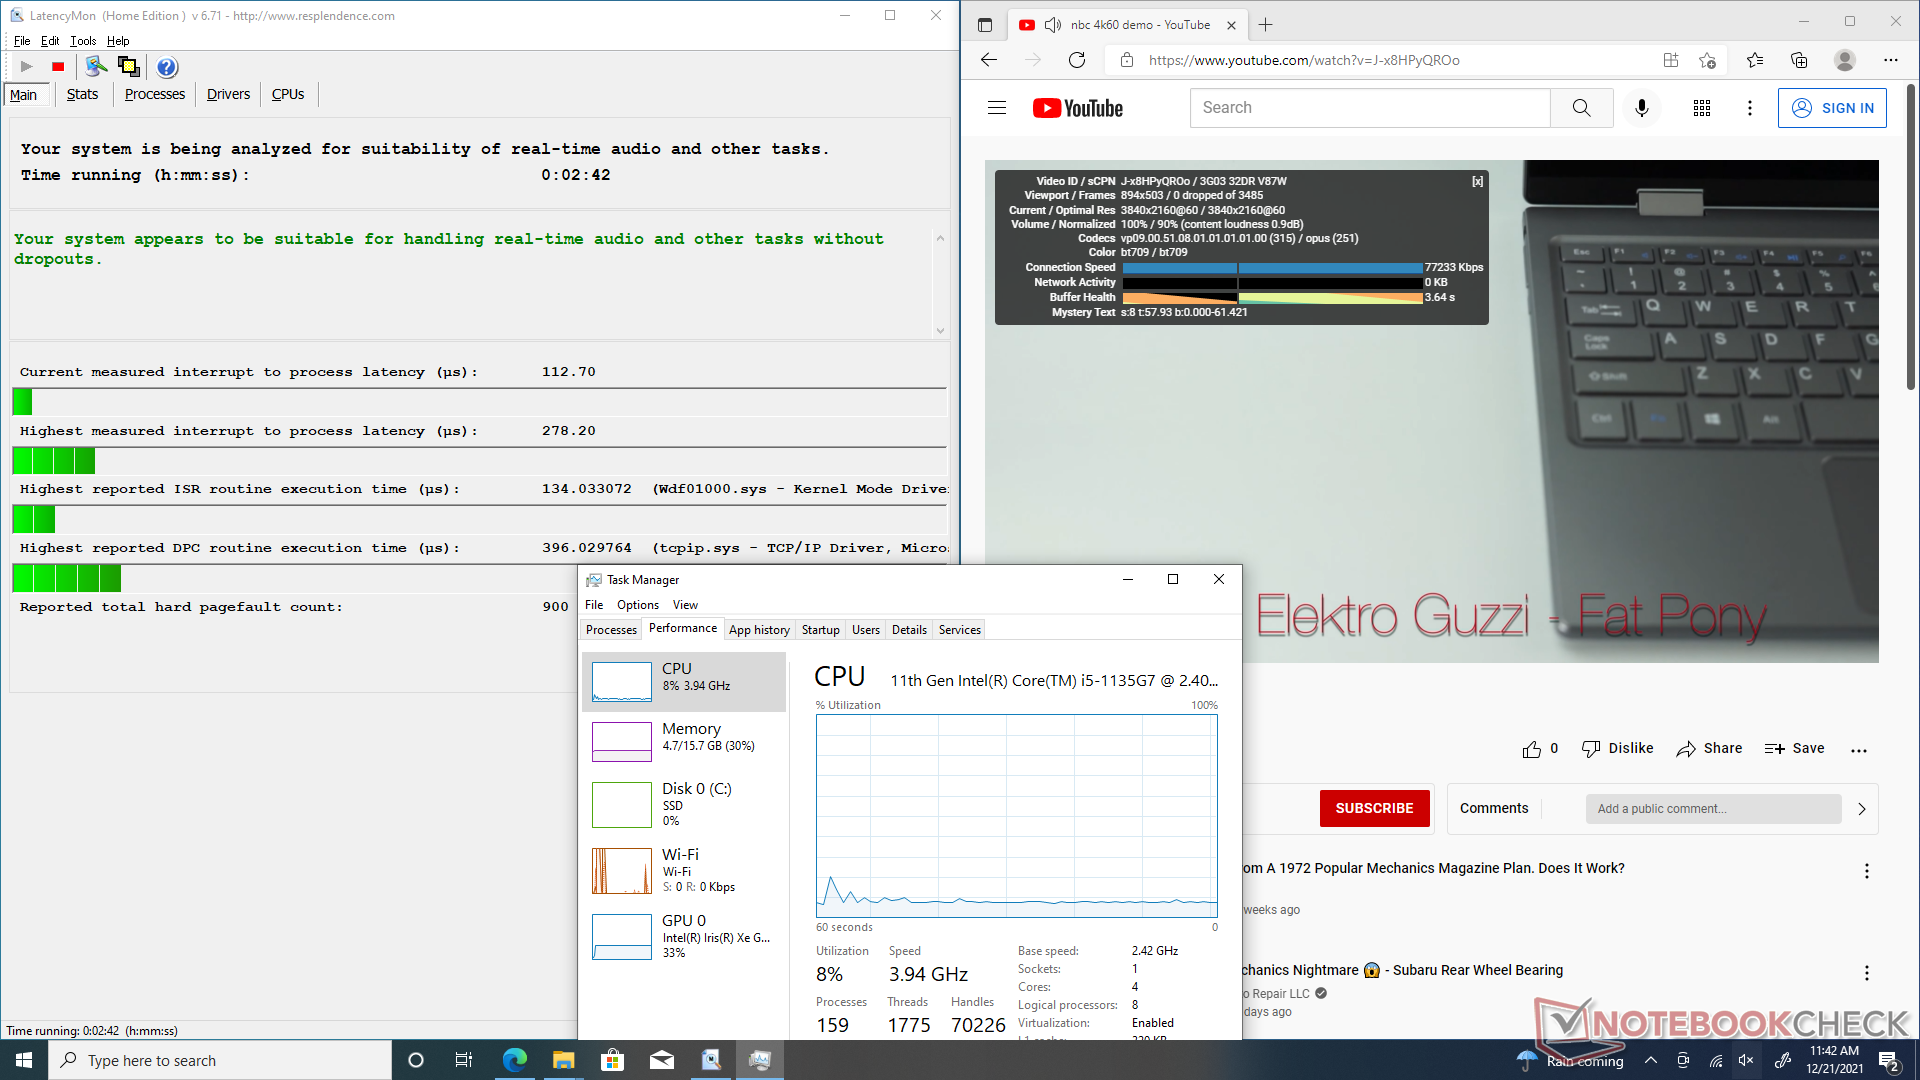Expand comments section chevron
Viewport: 1920px width, 1080px height.
(x=1862, y=809)
